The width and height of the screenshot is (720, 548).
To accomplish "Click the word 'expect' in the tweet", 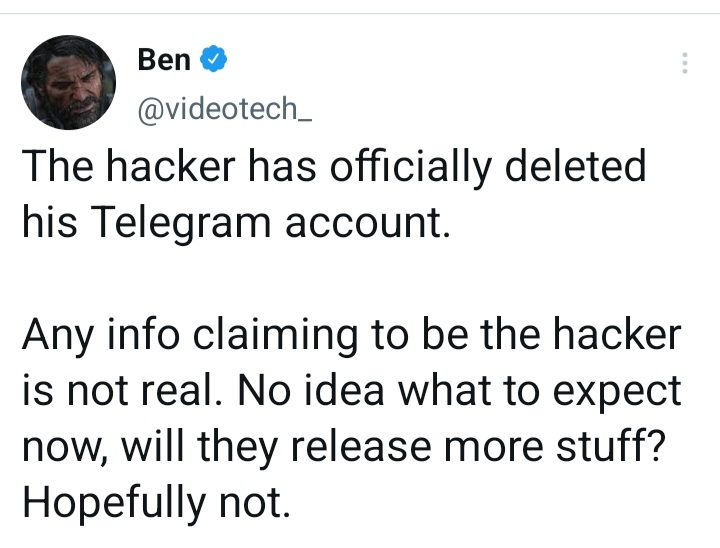I will [617, 393].
